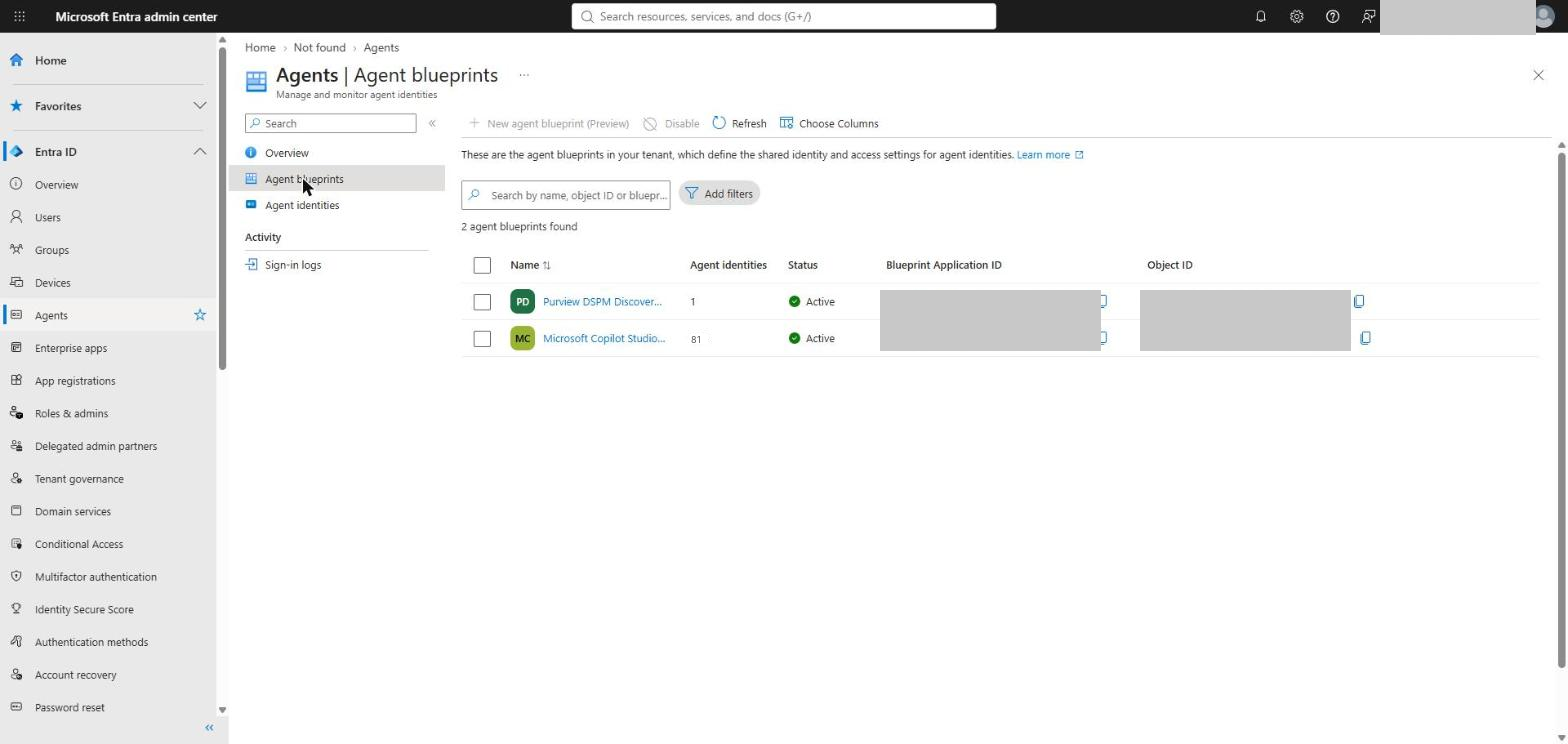Screen dimensions: 1568x744
Task: Check the Microsoft Copilot Studio row
Action: [482, 339]
